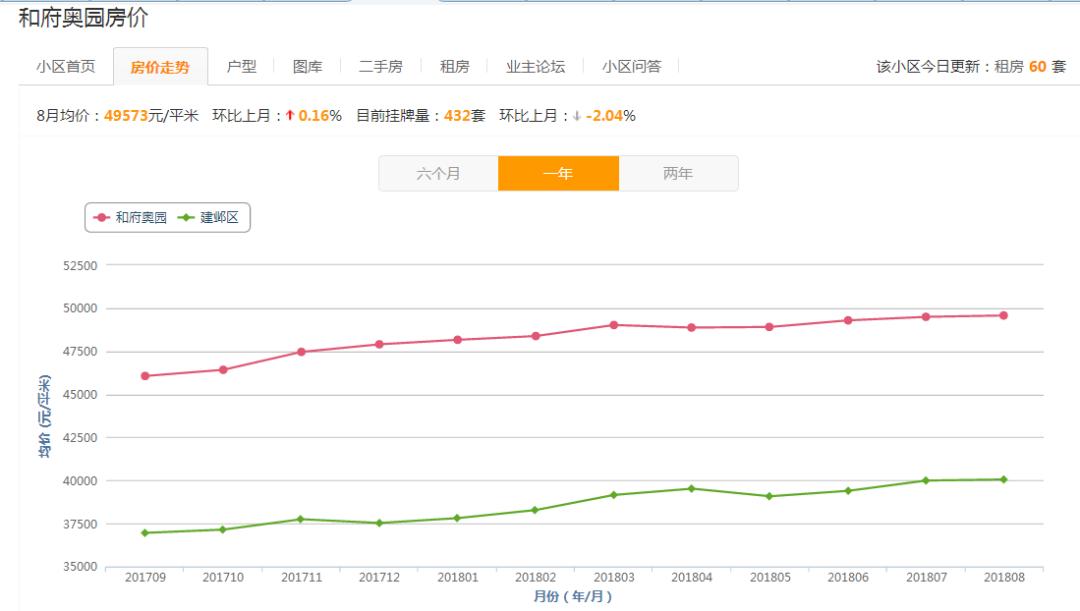Click the 201808 point on the pink price line
Screen dimensions: 1080x611
1003,314
